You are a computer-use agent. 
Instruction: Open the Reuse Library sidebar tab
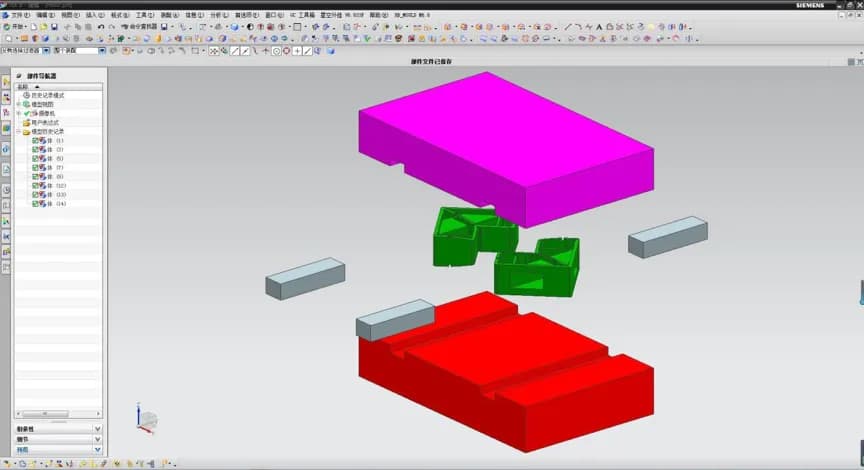pos(6,128)
